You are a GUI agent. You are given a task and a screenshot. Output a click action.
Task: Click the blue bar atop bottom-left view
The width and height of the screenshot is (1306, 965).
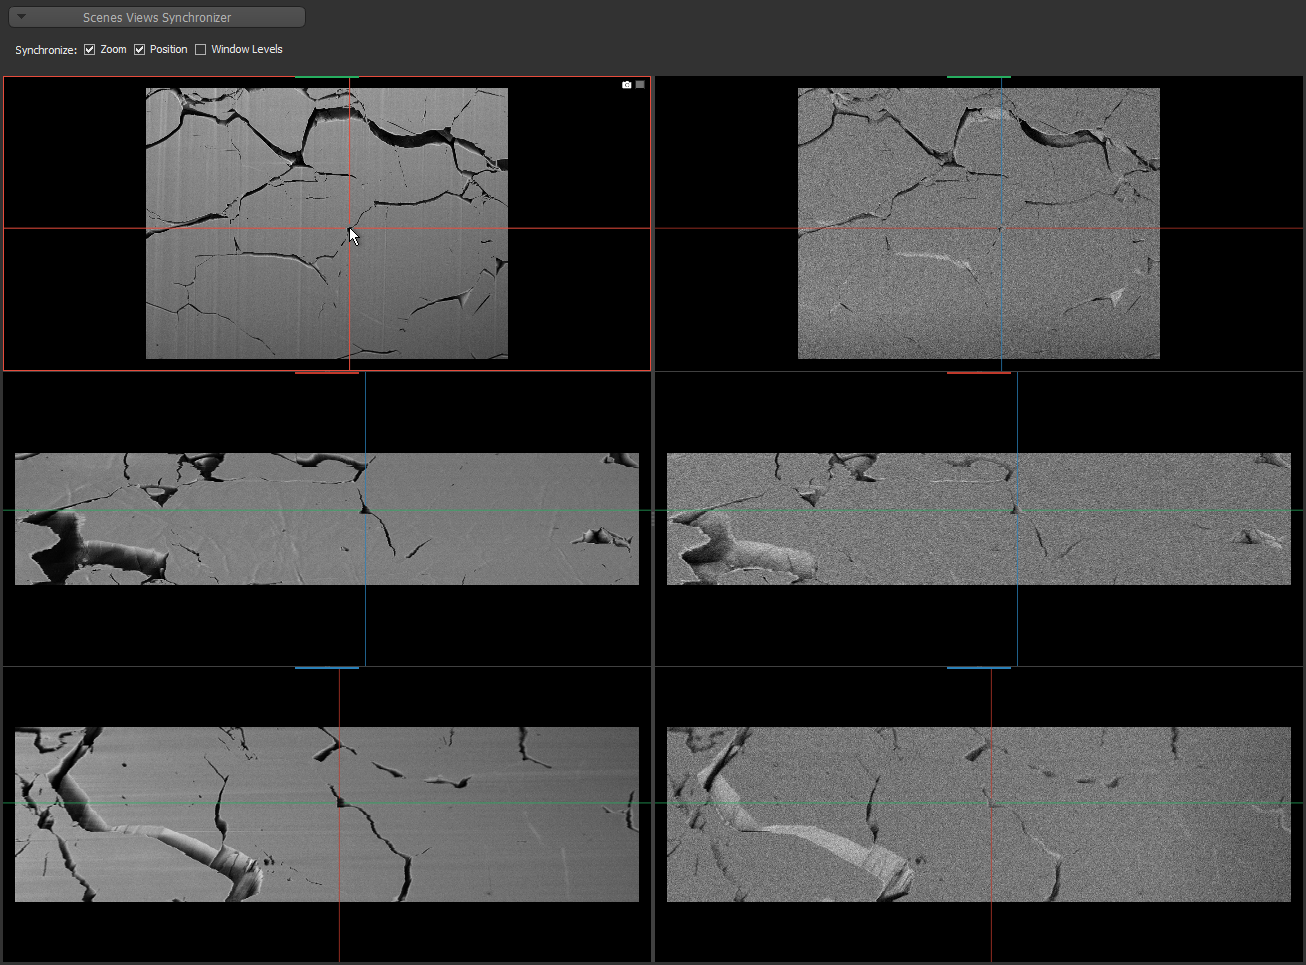pyautogui.click(x=326, y=667)
